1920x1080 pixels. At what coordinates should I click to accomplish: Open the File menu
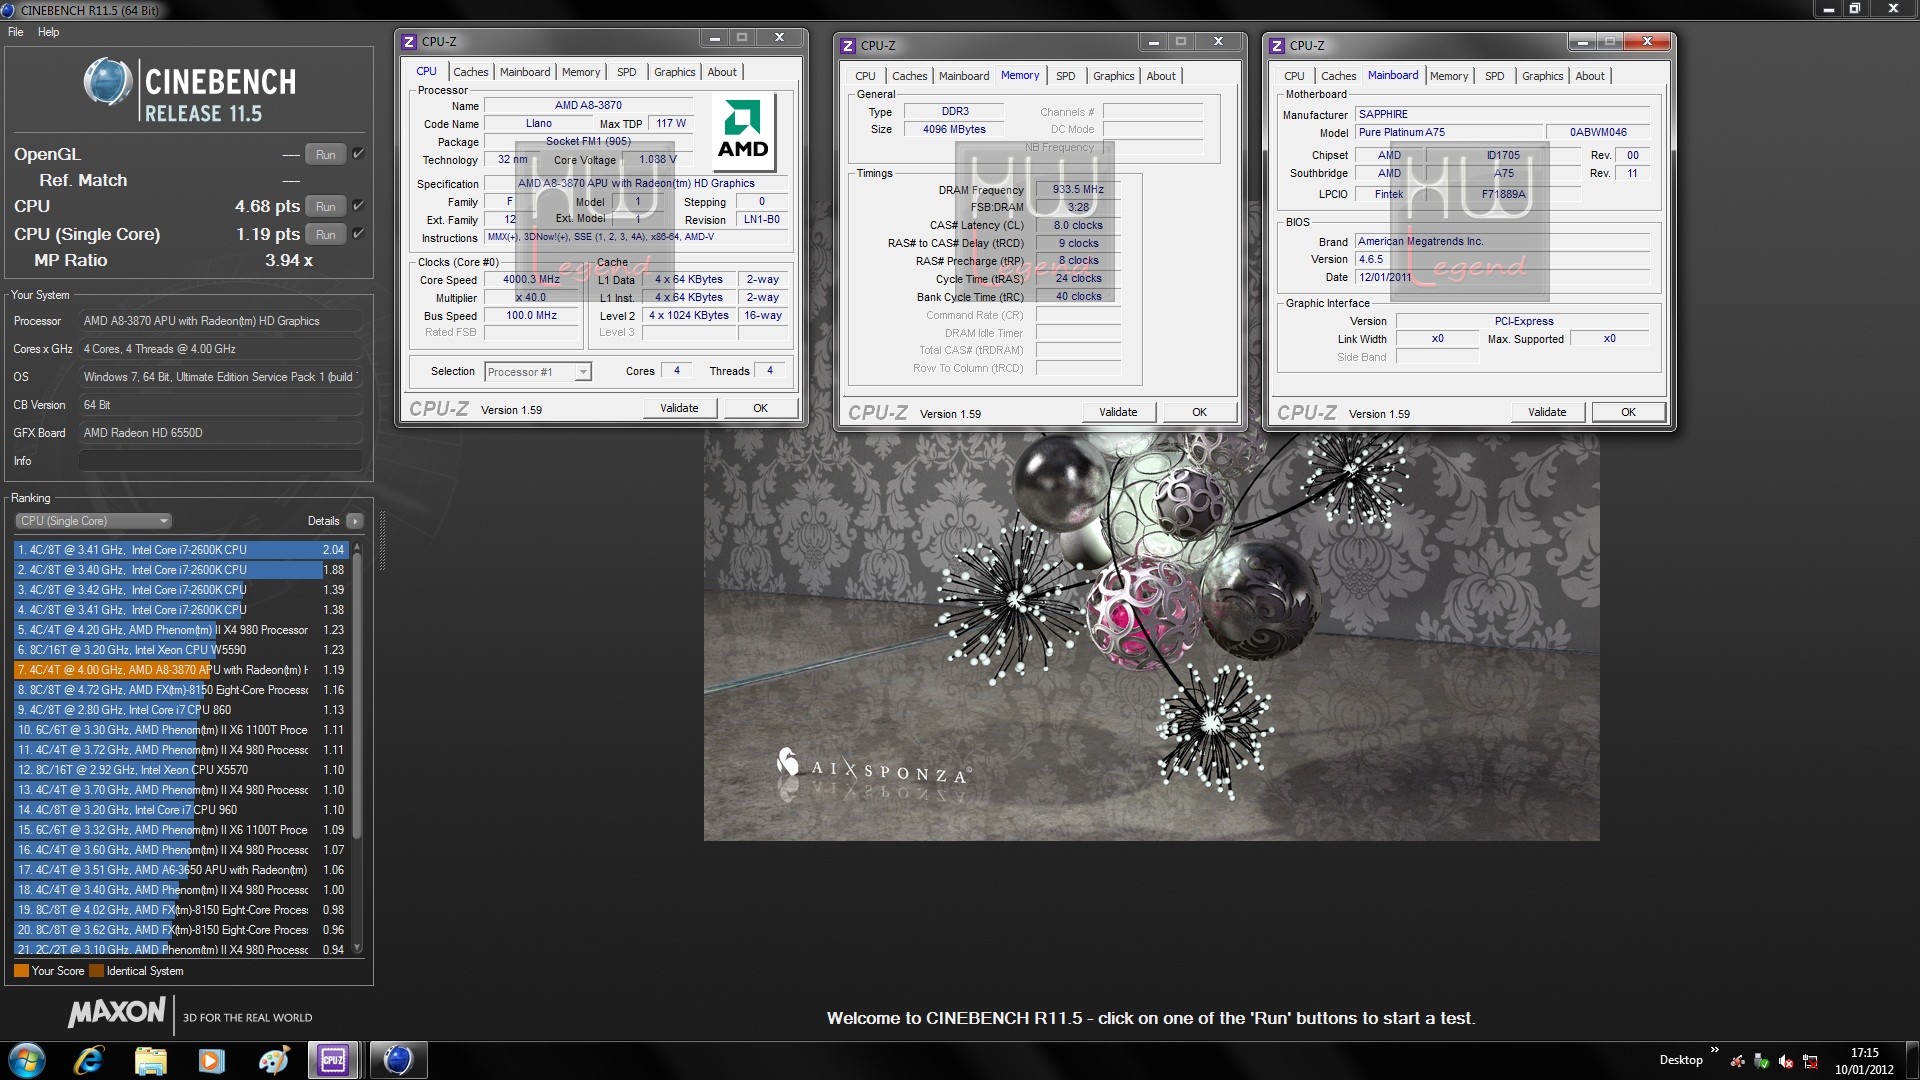(16, 32)
